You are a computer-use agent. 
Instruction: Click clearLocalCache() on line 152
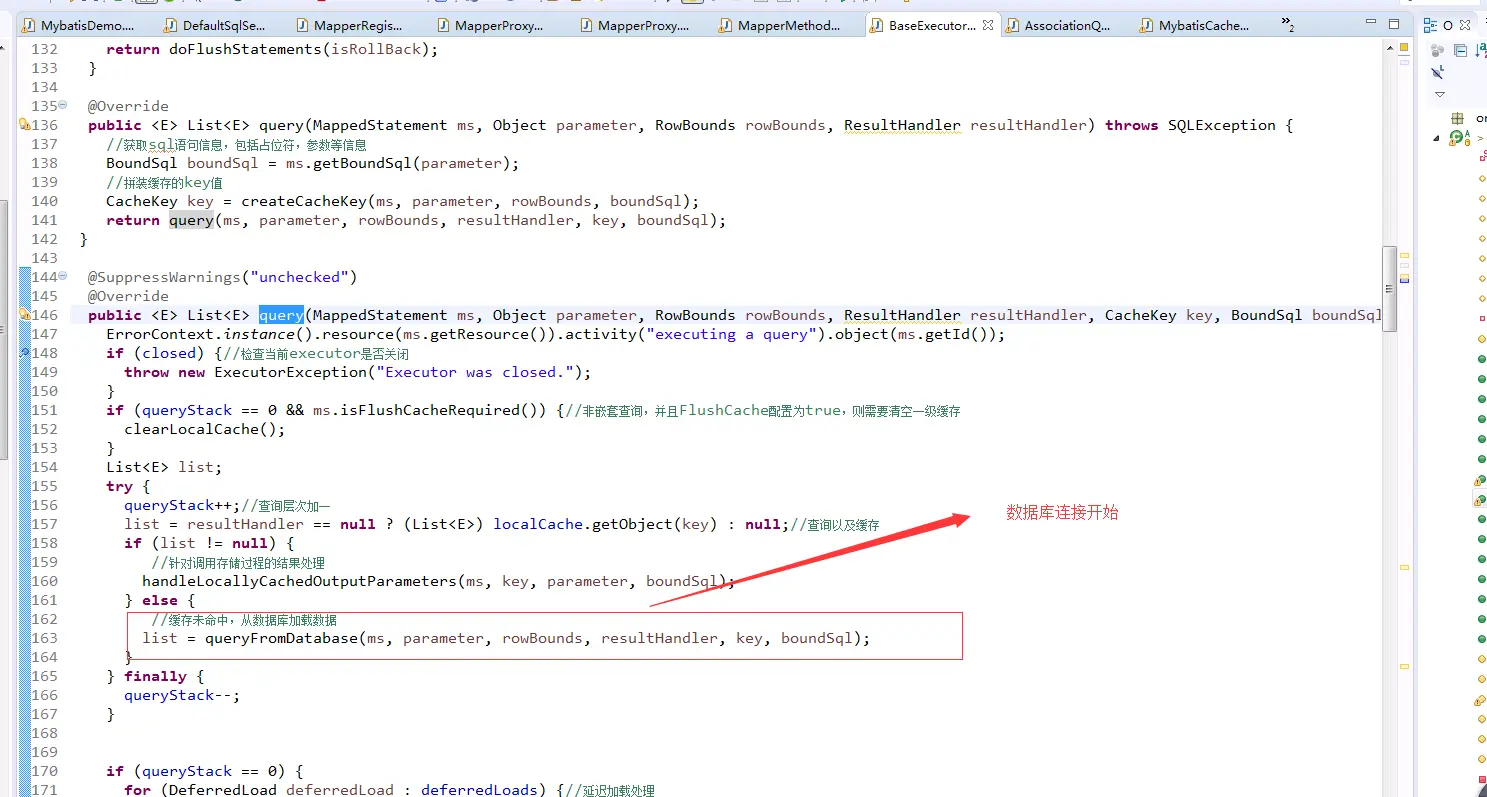[x=205, y=429]
